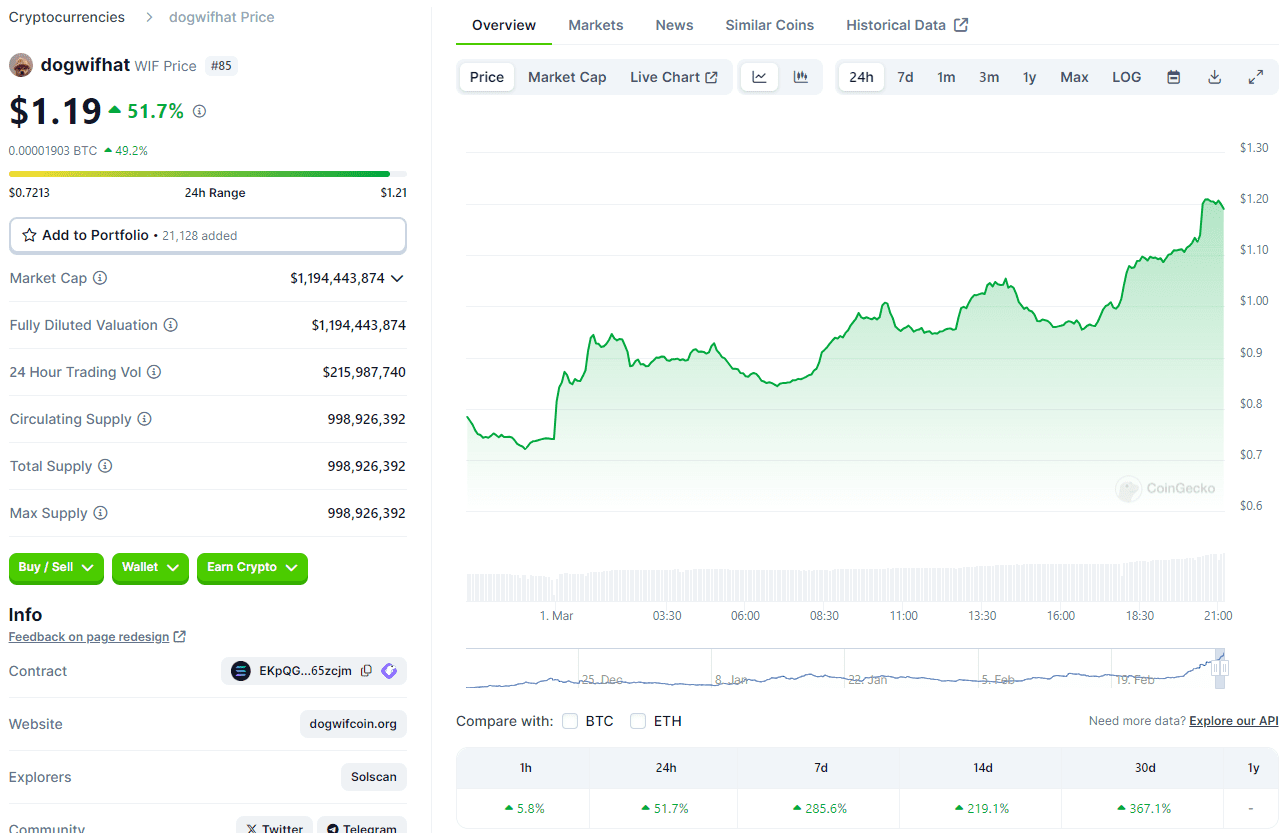Download chart data icon
Image resolution: width=1286 pixels, height=833 pixels.
click(1215, 77)
